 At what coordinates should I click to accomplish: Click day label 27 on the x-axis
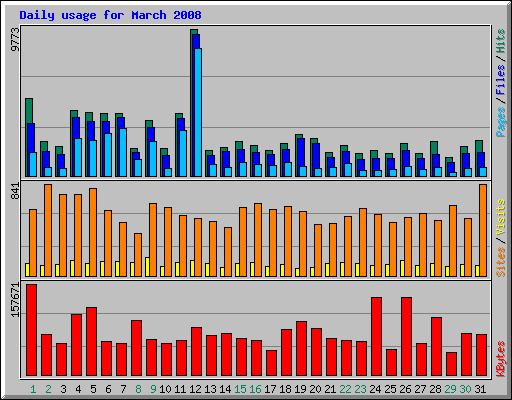pos(420,389)
